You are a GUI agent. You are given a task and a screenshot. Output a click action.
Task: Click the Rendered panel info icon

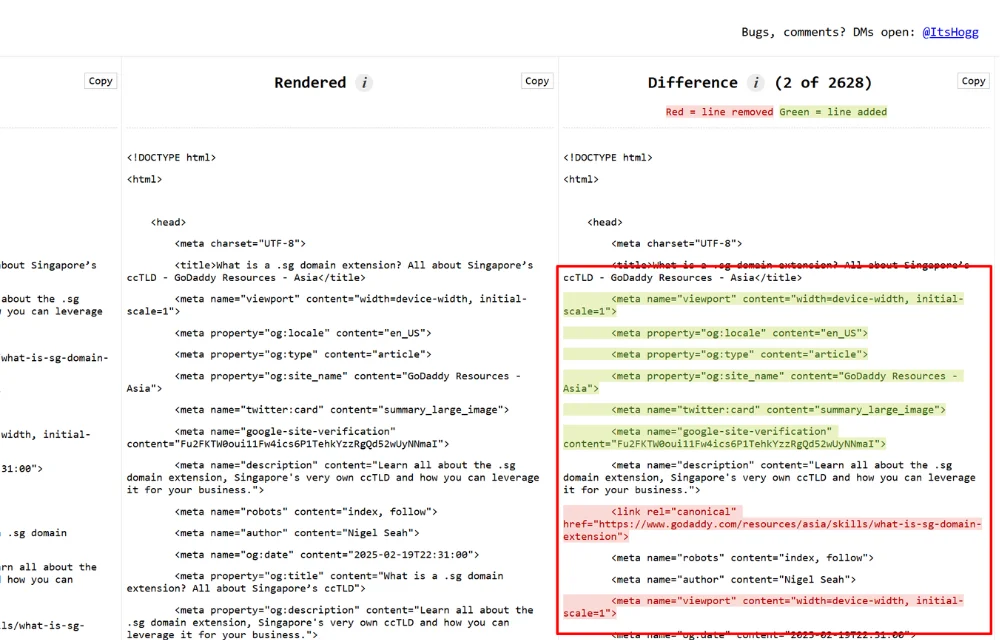364,83
